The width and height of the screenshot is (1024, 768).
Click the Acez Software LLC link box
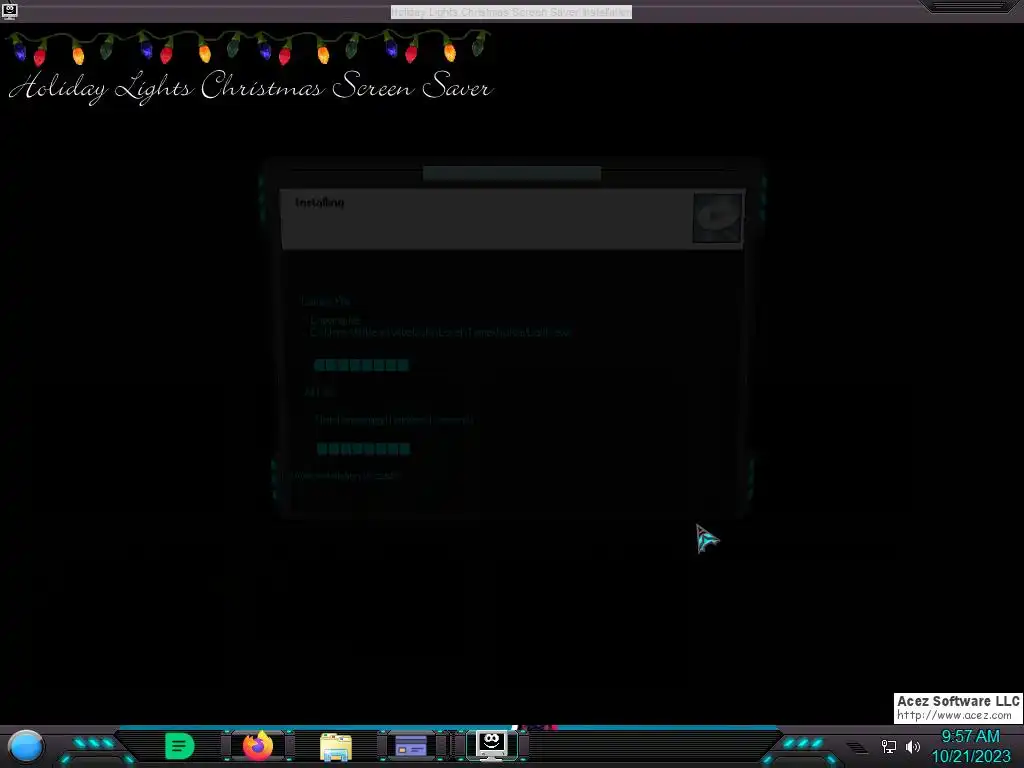(958, 709)
